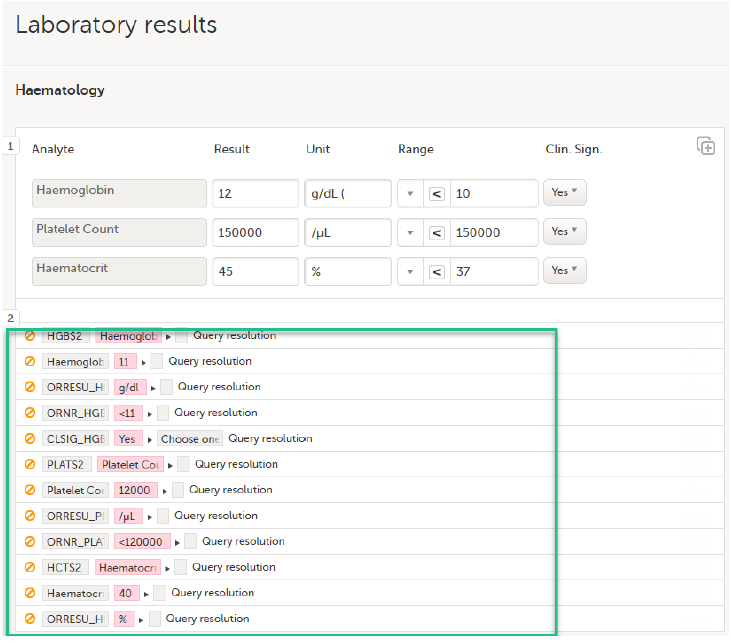This screenshot has width=731, height=643.
Task: Click the orange query icon beside HCTS2
Action: pyautogui.click(x=30, y=568)
